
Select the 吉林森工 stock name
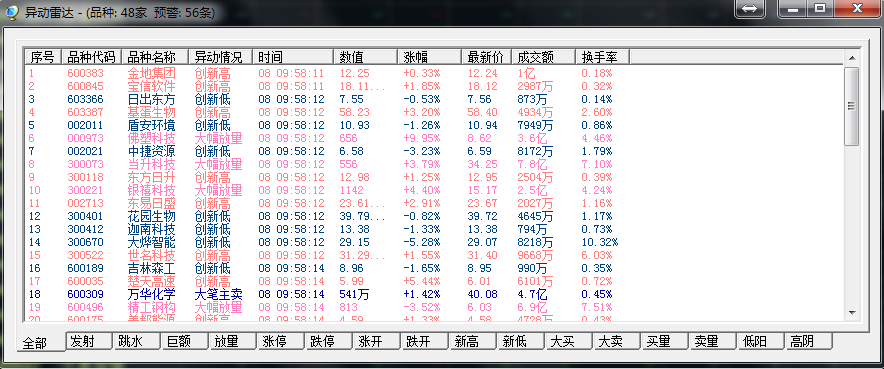[152, 268]
